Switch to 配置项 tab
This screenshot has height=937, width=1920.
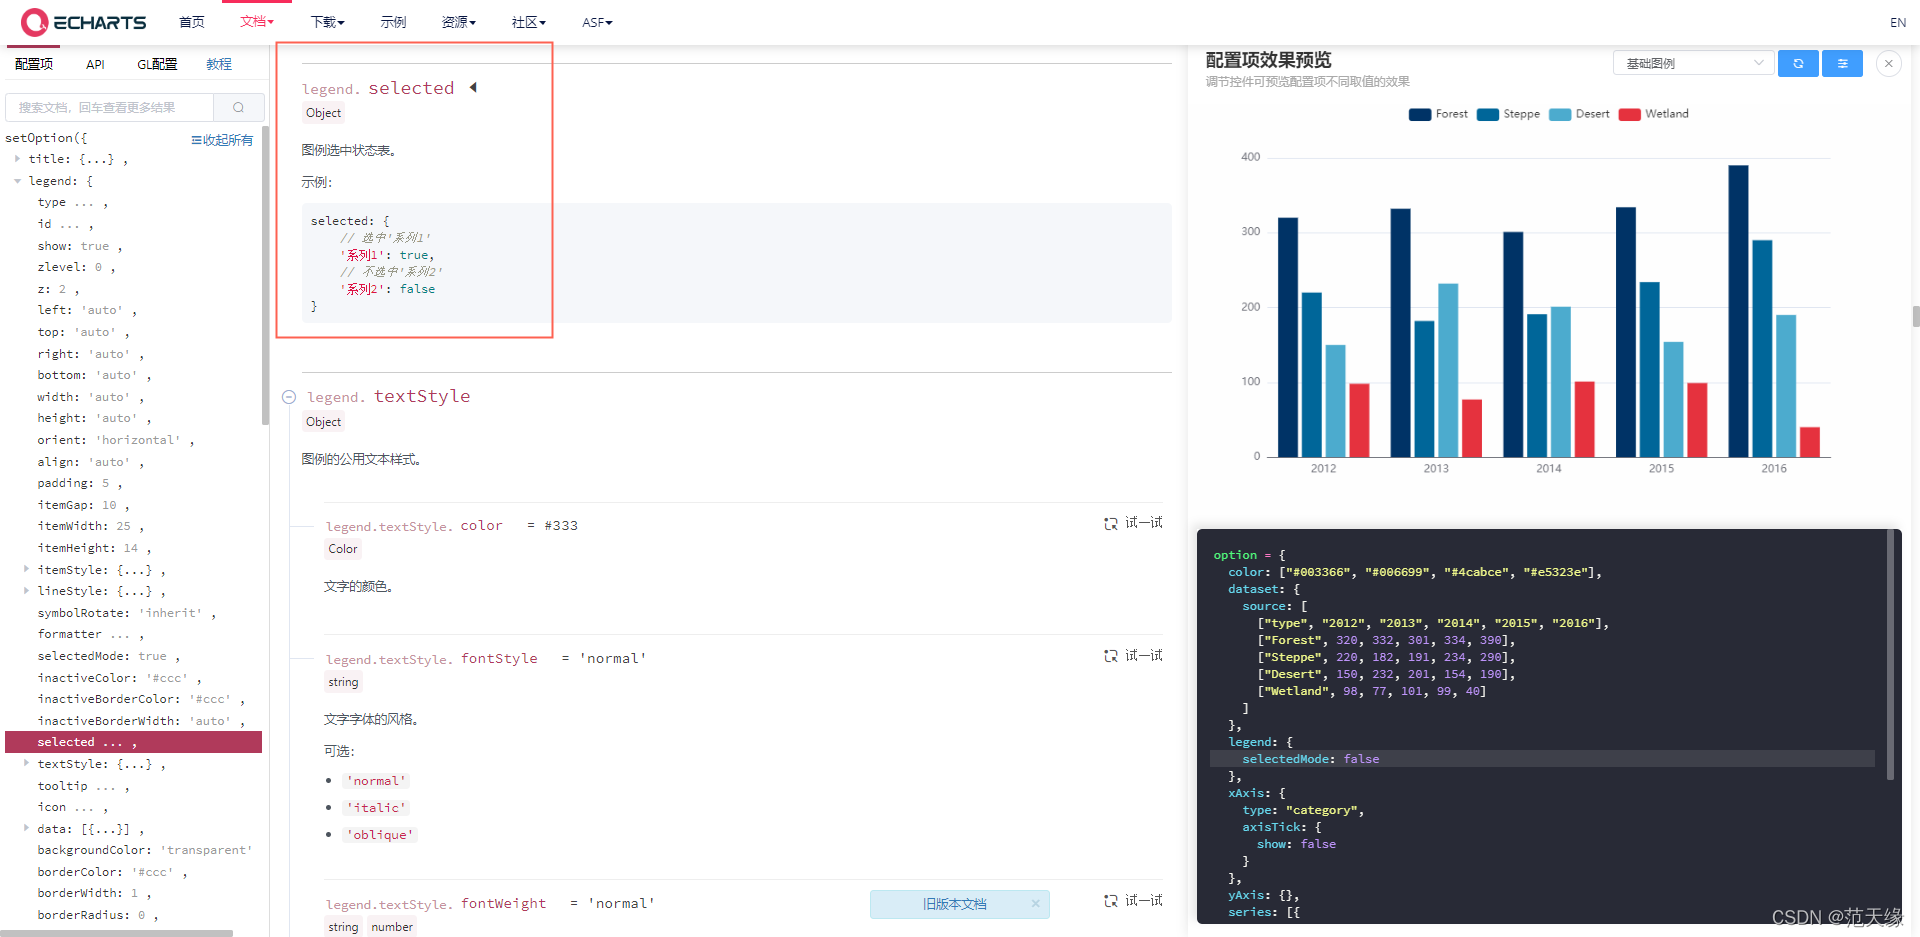click(x=34, y=64)
